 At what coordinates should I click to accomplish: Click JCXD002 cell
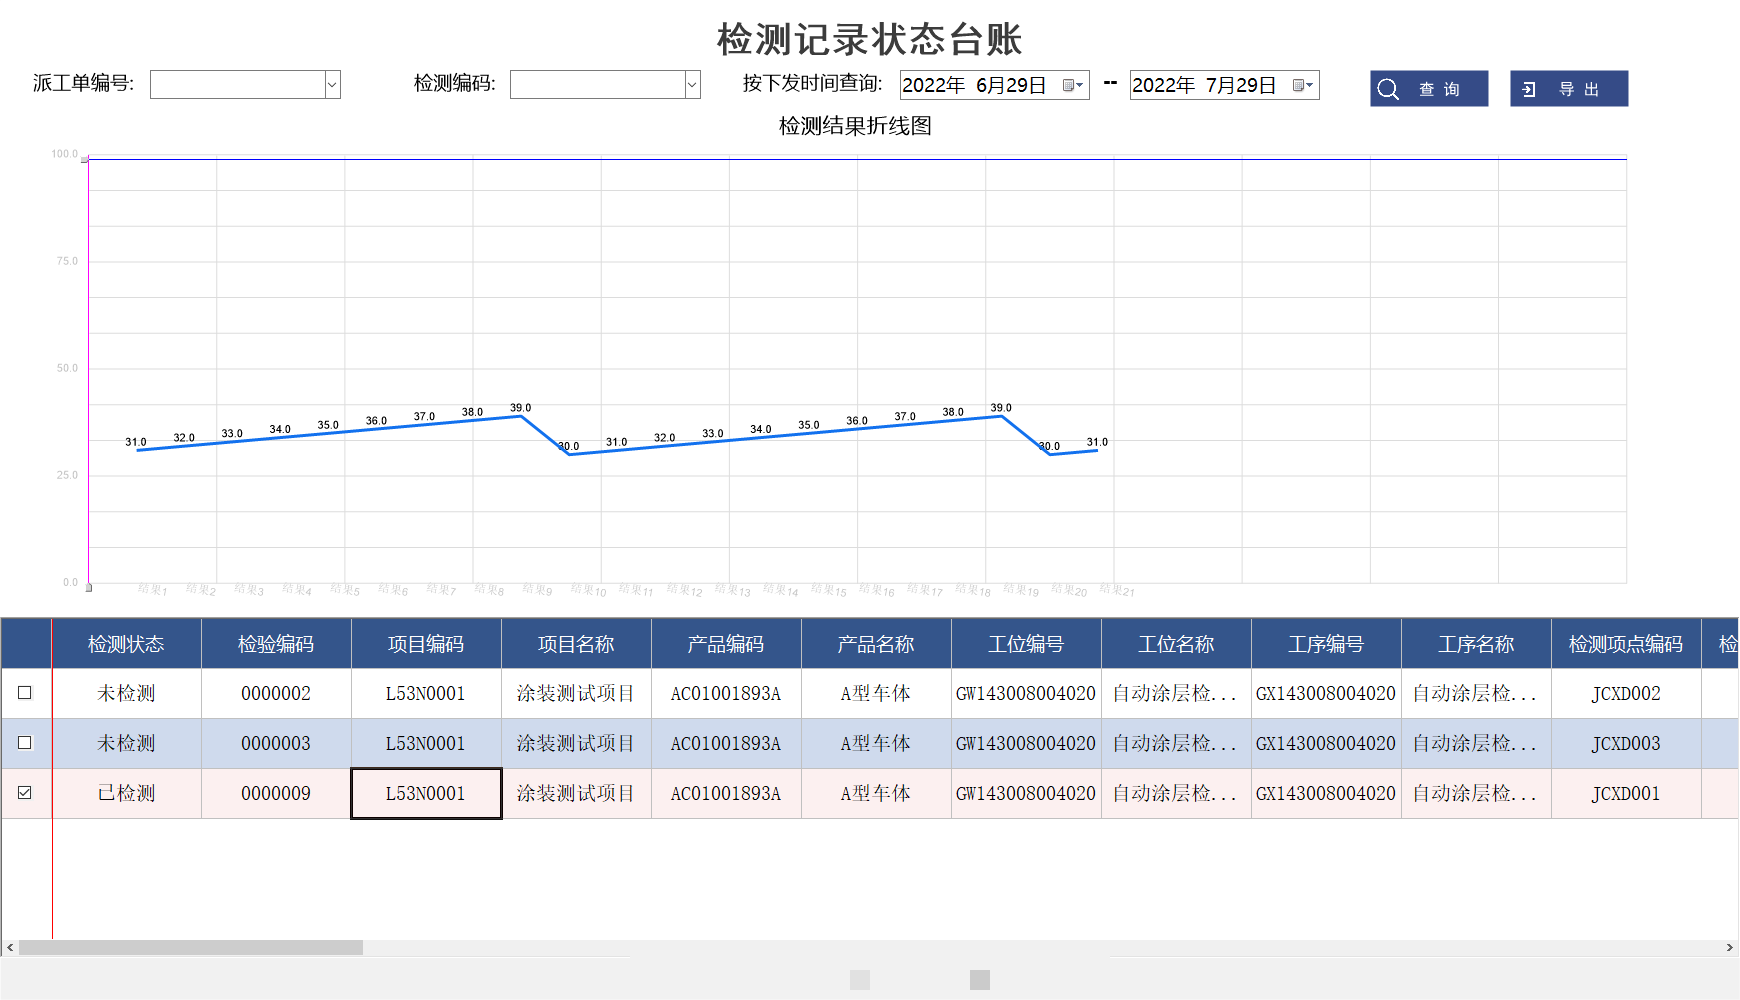pyautogui.click(x=1626, y=693)
